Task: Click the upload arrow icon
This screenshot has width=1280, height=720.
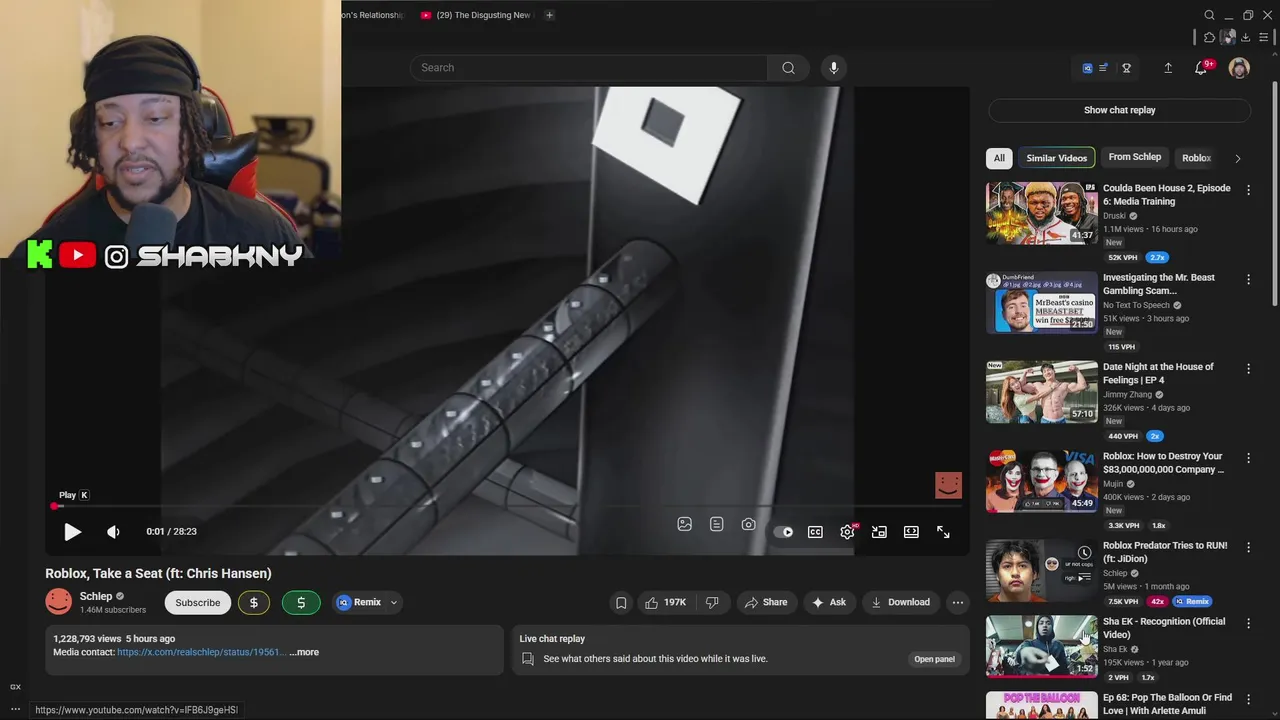Action: 1168,68
